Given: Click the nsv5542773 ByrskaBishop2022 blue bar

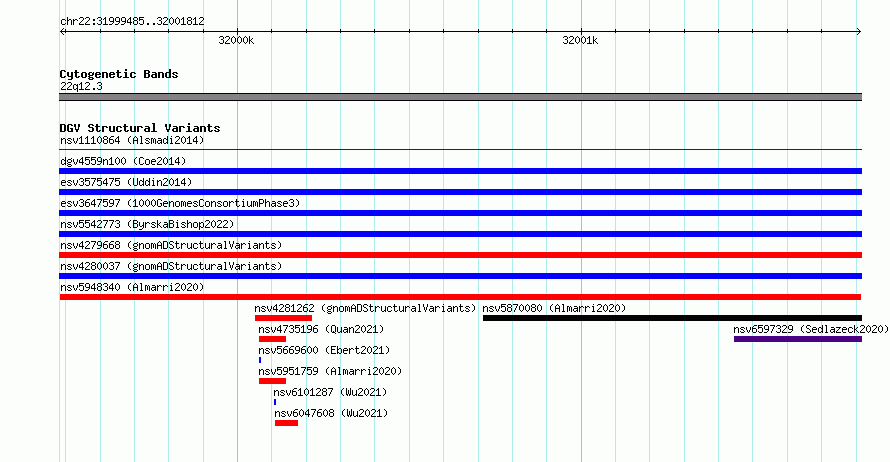Looking at the screenshot, I should [460, 234].
